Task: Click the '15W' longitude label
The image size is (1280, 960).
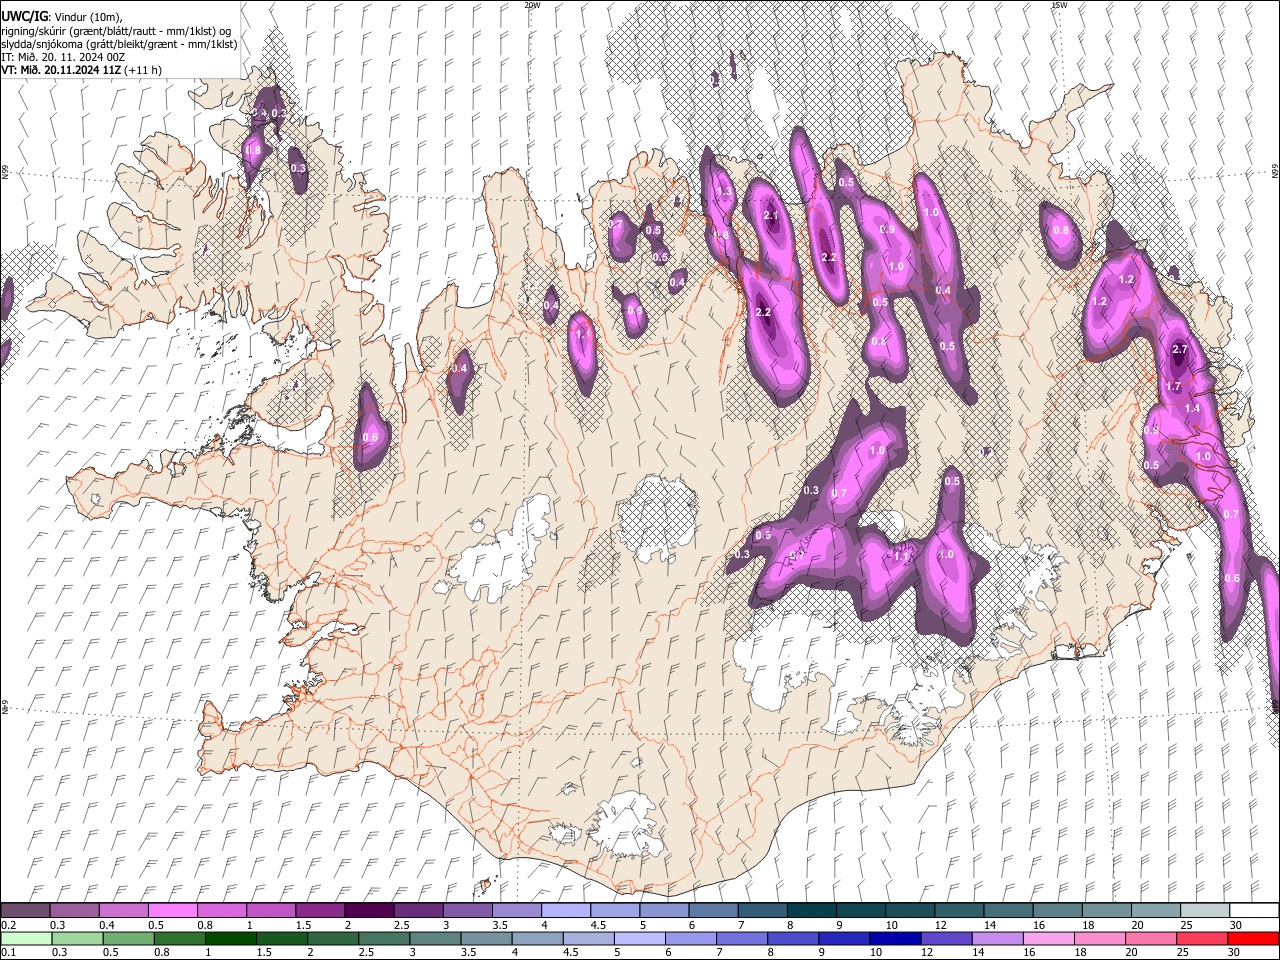Action: (x=1059, y=5)
